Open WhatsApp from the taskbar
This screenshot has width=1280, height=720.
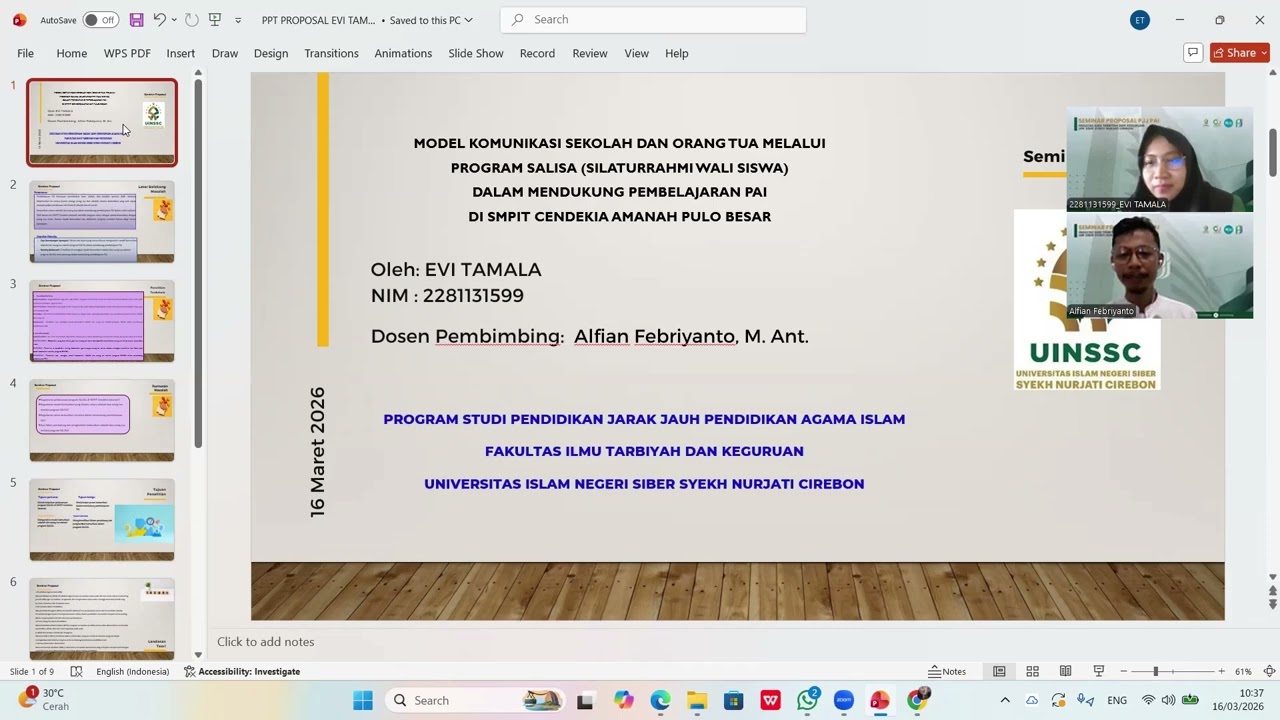[x=808, y=700]
